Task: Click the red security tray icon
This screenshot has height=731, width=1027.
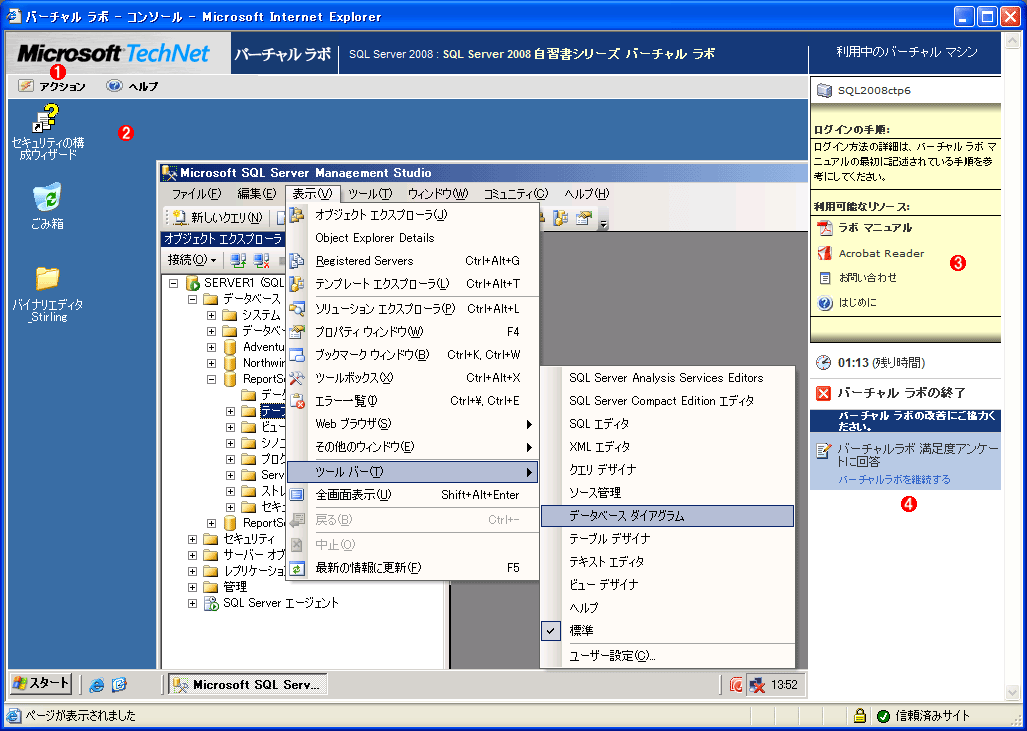Action: [736, 685]
